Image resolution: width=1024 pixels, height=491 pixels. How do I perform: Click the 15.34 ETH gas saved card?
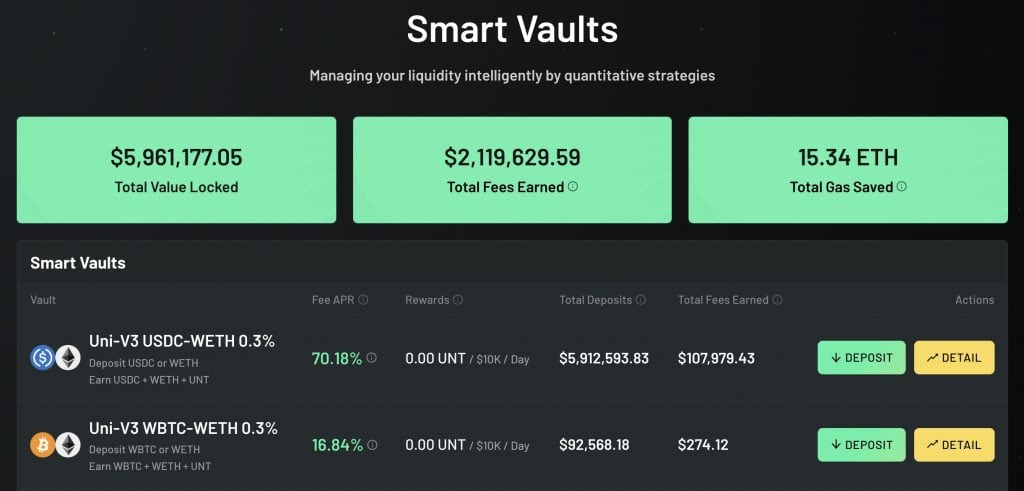(x=848, y=170)
